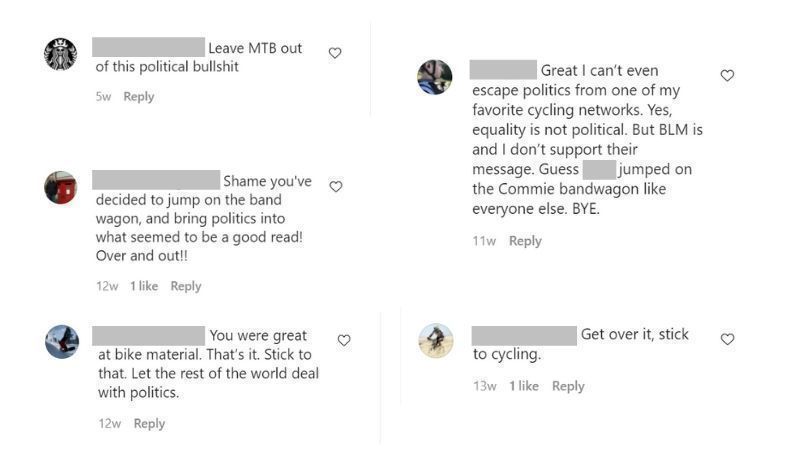The width and height of the screenshot is (800, 450).
Task: Click the 5w timestamp
Action: [x=103, y=97]
